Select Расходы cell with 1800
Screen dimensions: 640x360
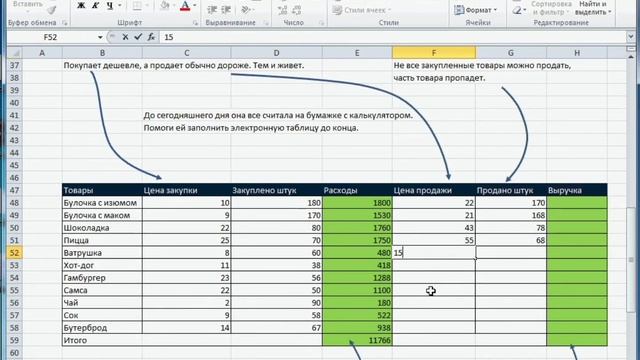tap(357, 203)
